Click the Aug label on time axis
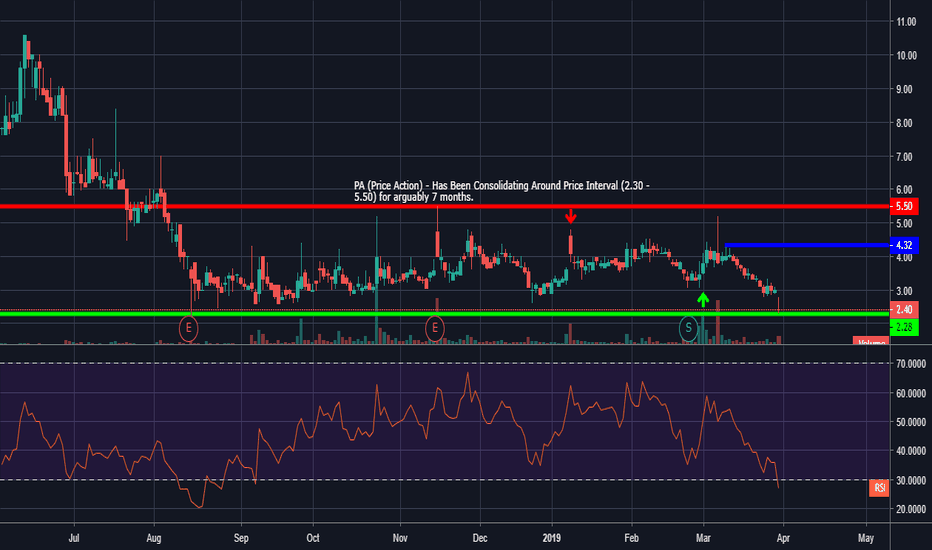This screenshot has width=932, height=550. pos(154,538)
